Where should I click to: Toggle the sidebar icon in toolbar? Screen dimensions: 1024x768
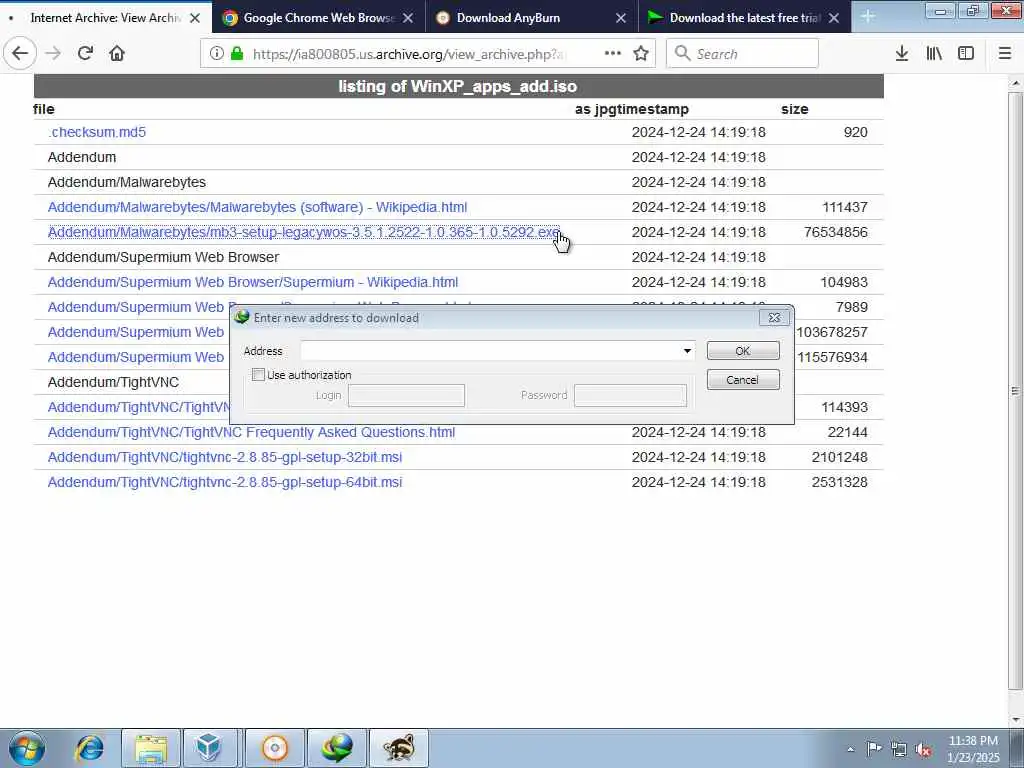click(x=966, y=54)
